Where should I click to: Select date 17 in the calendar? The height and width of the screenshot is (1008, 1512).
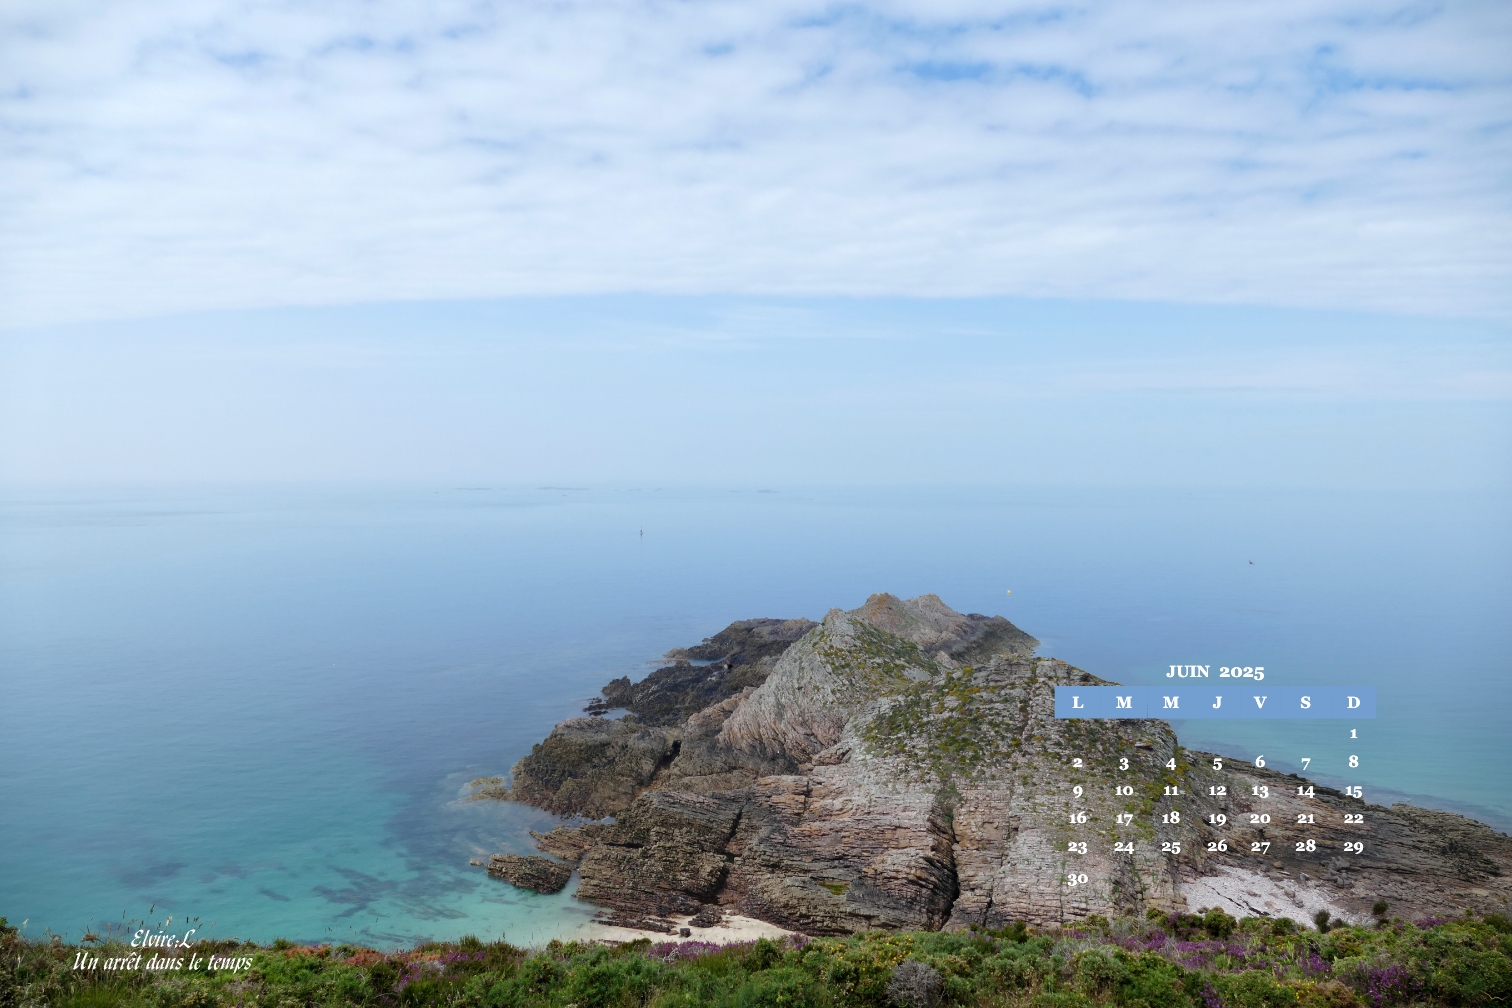point(1124,819)
